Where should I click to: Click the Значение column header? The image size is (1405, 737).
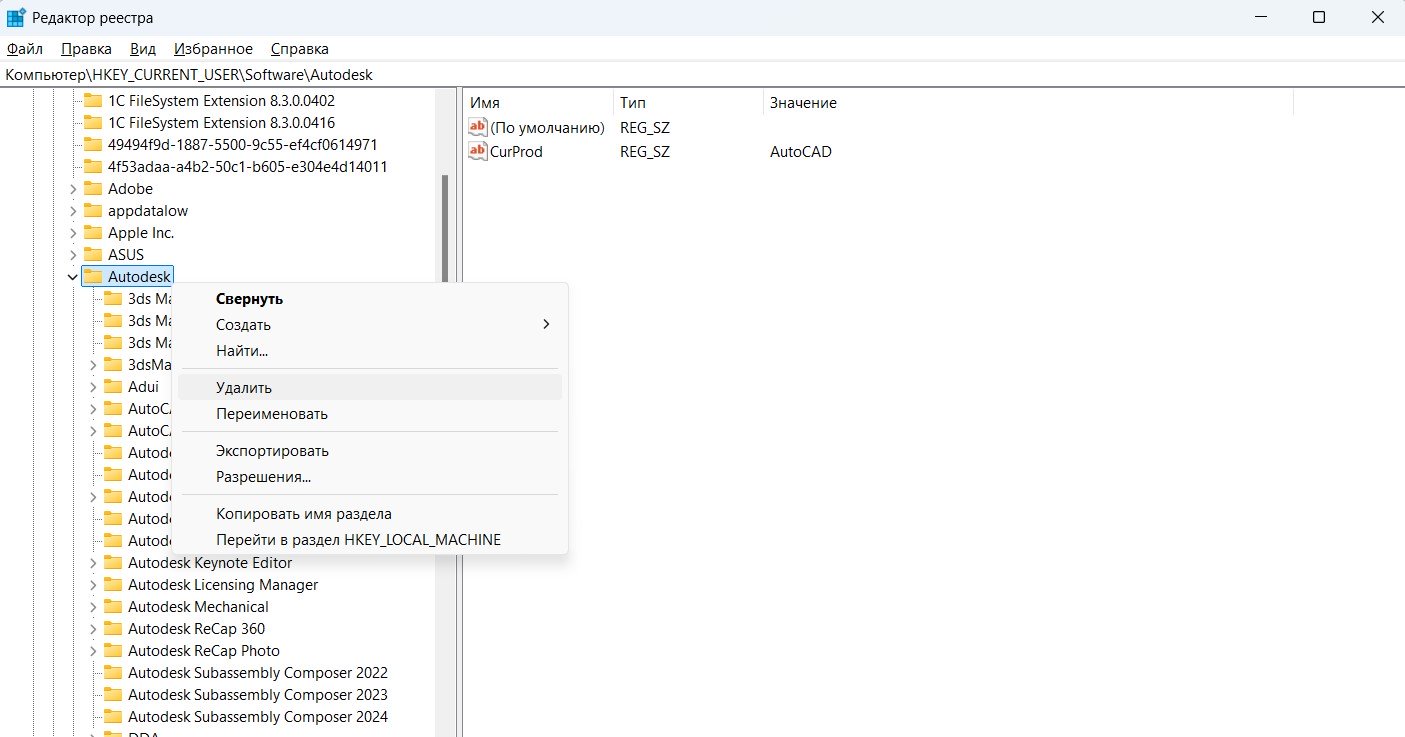[x=1028, y=103]
